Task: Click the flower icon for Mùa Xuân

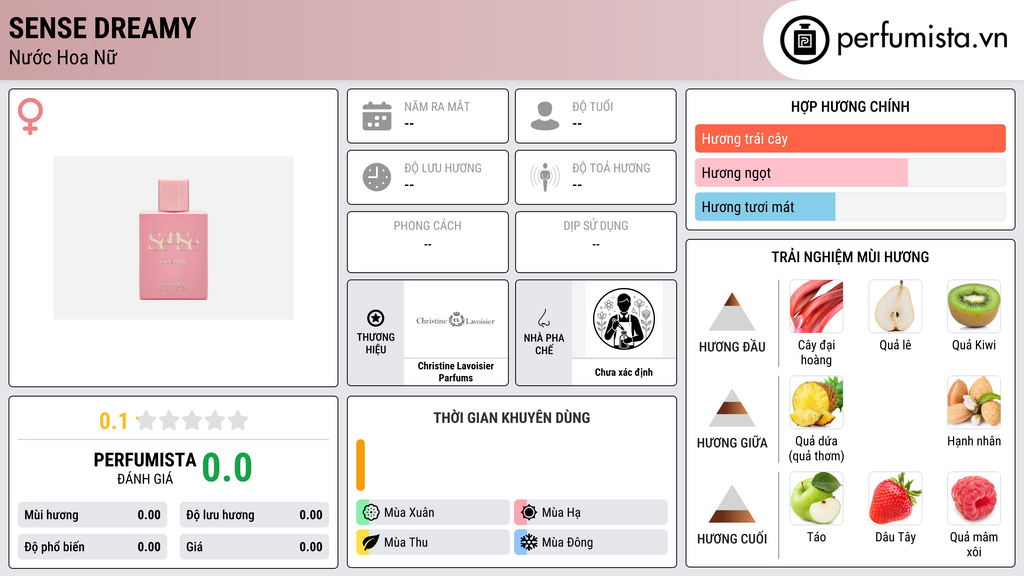Action: (x=371, y=512)
